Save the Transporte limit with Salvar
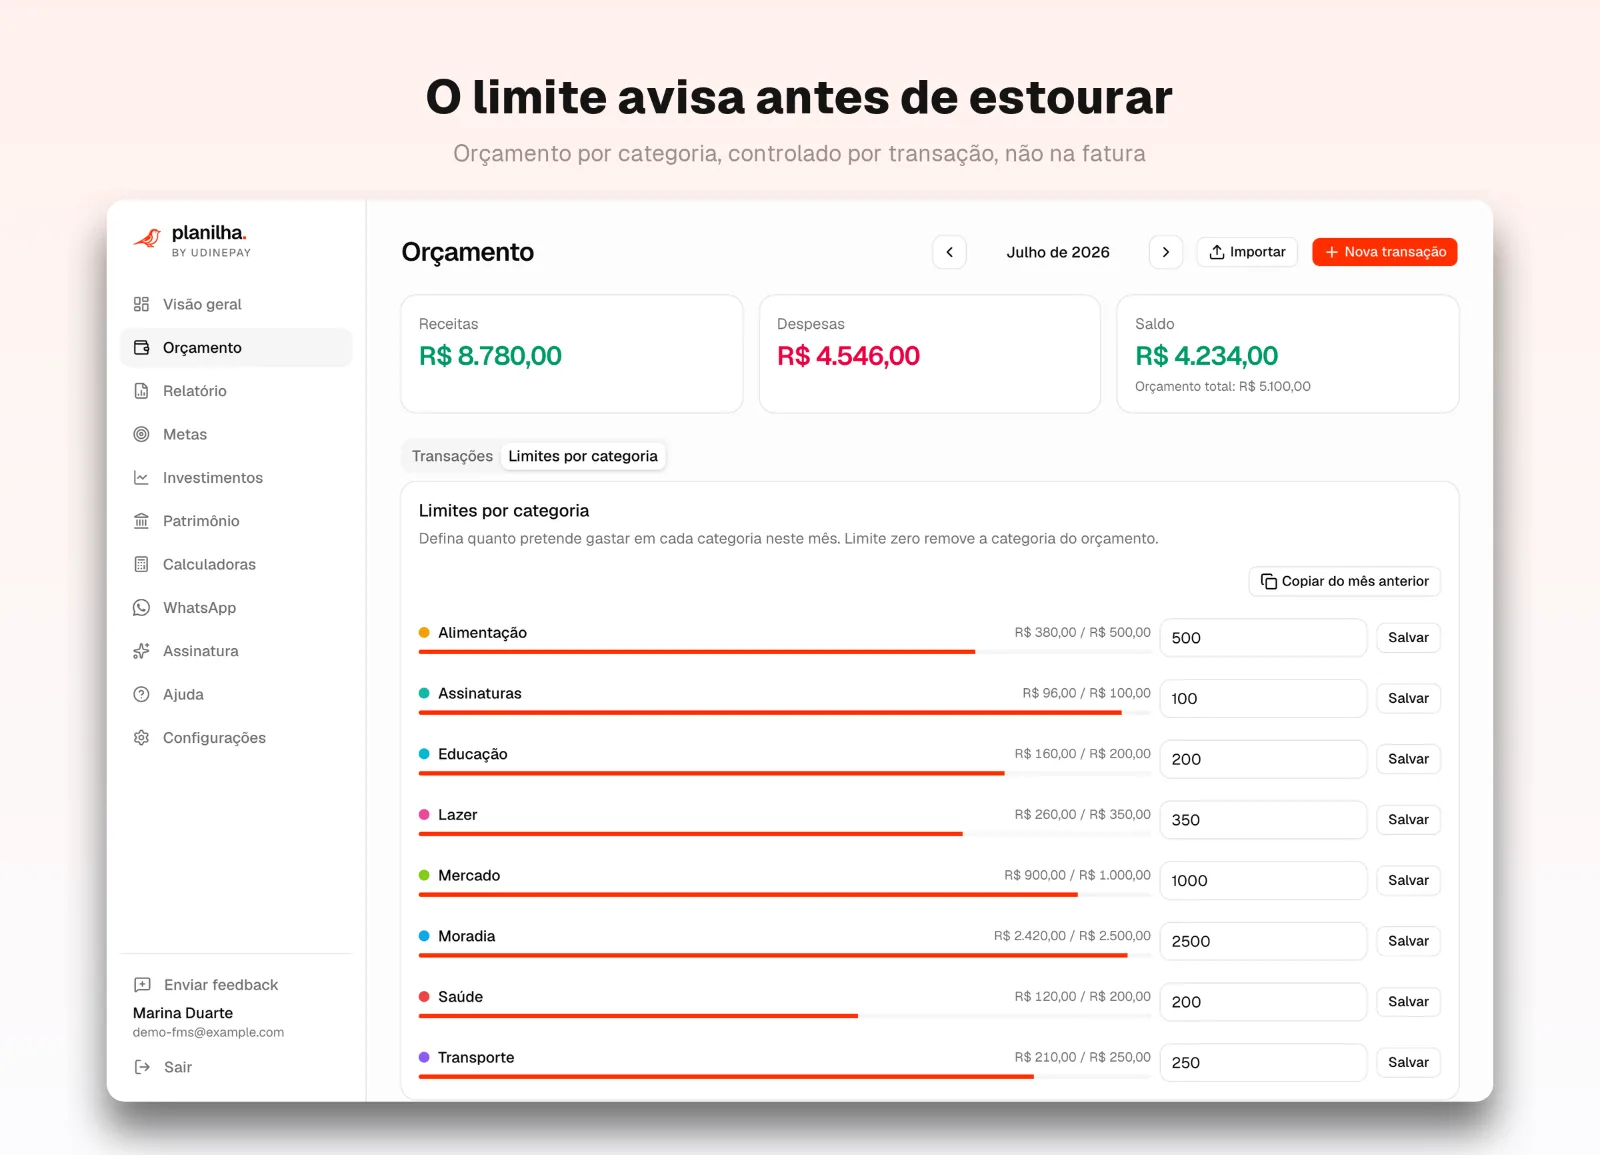1600x1155 pixels. click(1408, 1062)
